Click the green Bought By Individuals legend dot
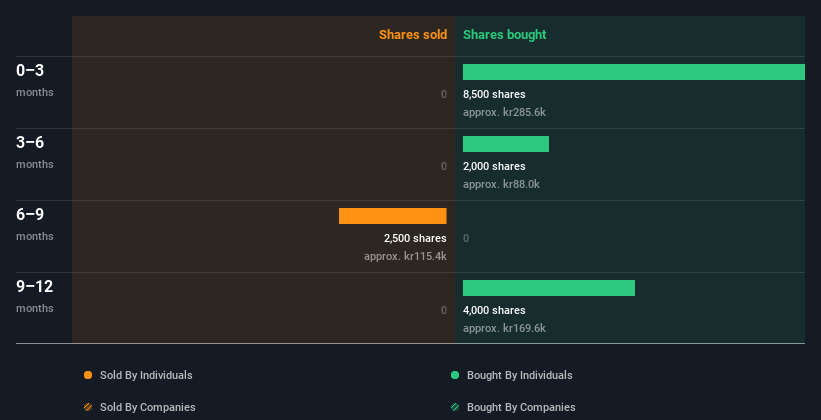The image size is (821, 420). pyautogui.click(x=455, y=375)
